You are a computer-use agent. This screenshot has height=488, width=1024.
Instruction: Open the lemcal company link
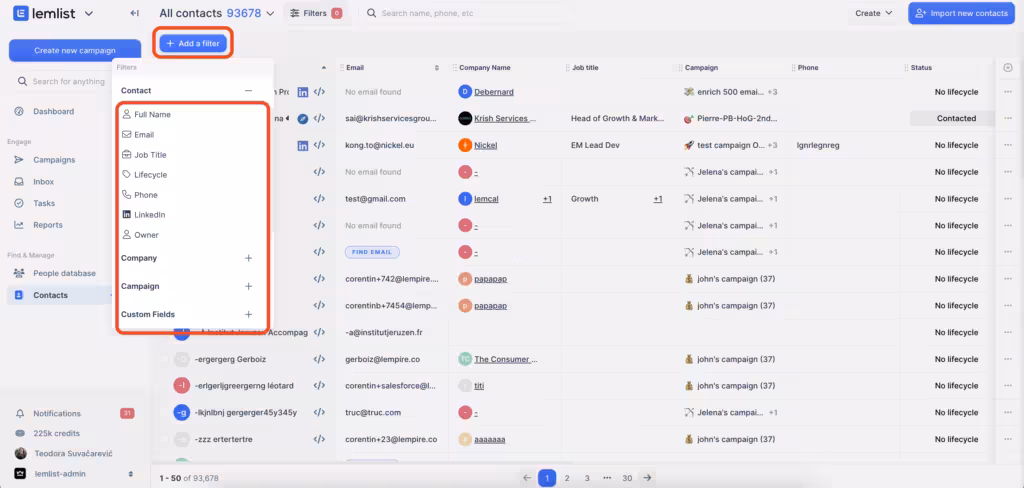[486, 199]
